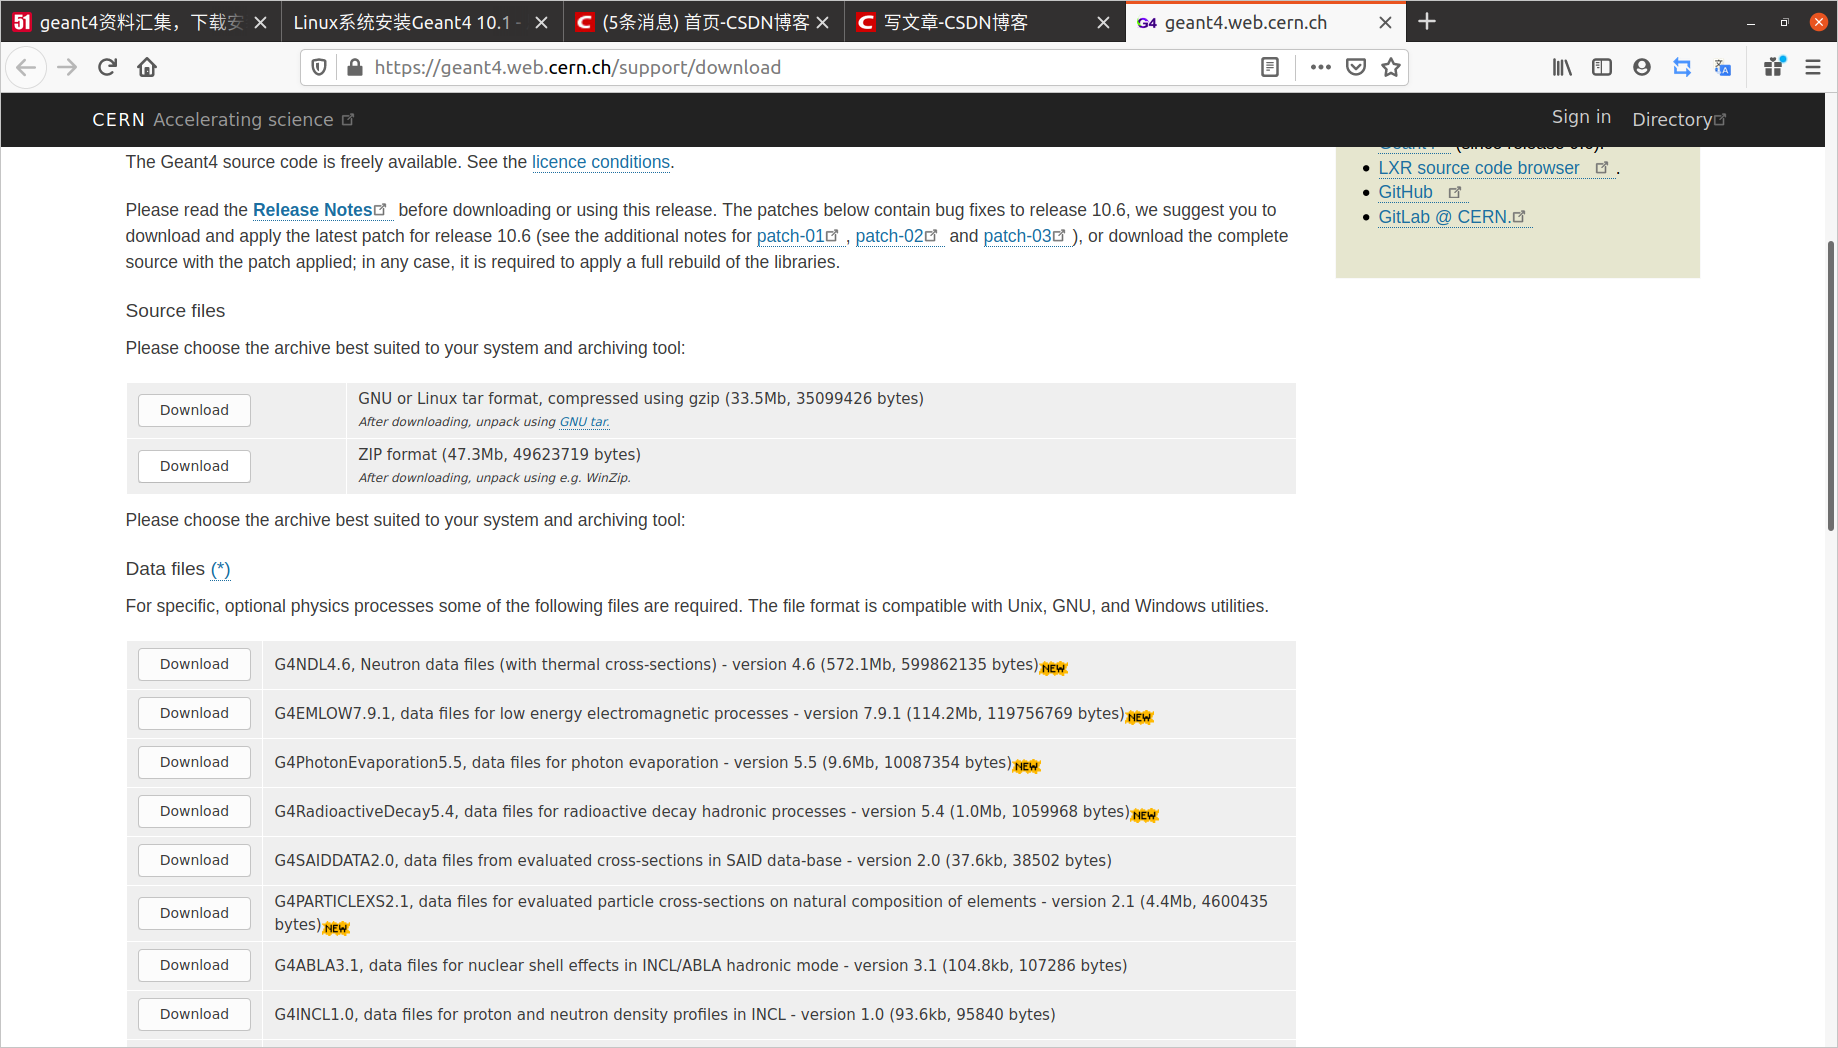
Task: Click the Data files (*) footnote link
Action: pyautogui.click(x=220, y=569)
